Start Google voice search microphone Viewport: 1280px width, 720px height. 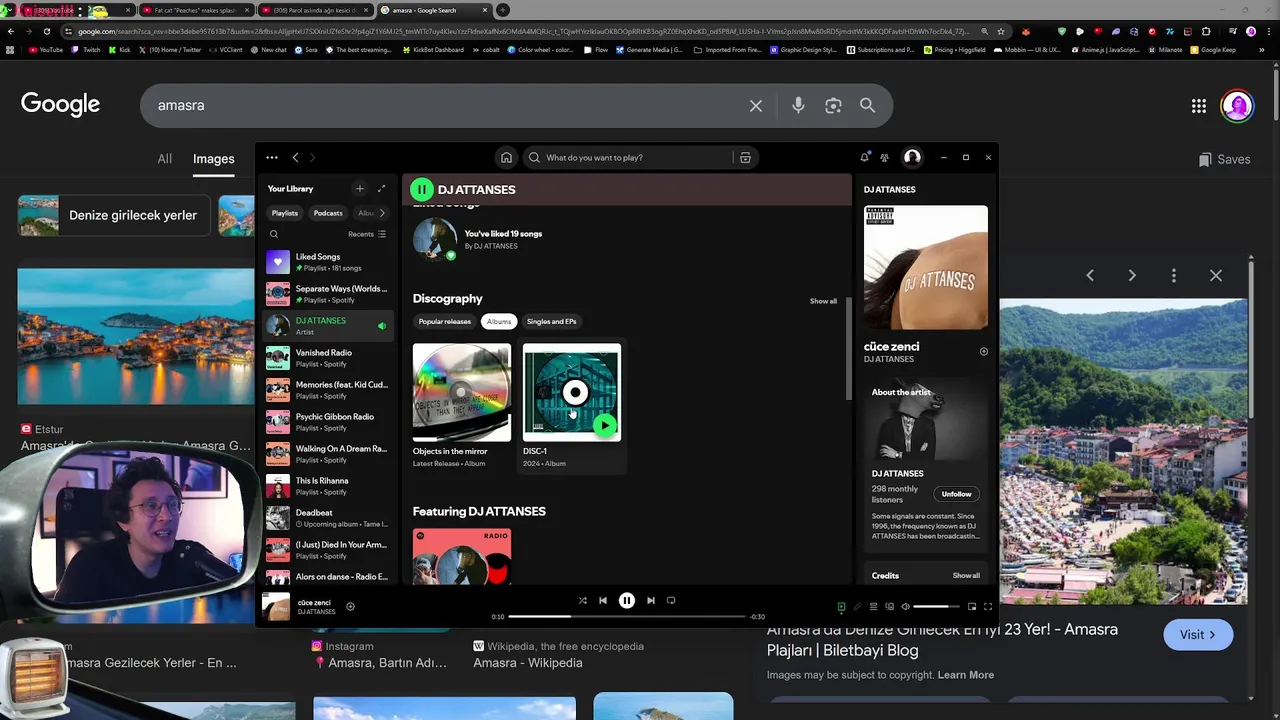[x=798, y=105]
